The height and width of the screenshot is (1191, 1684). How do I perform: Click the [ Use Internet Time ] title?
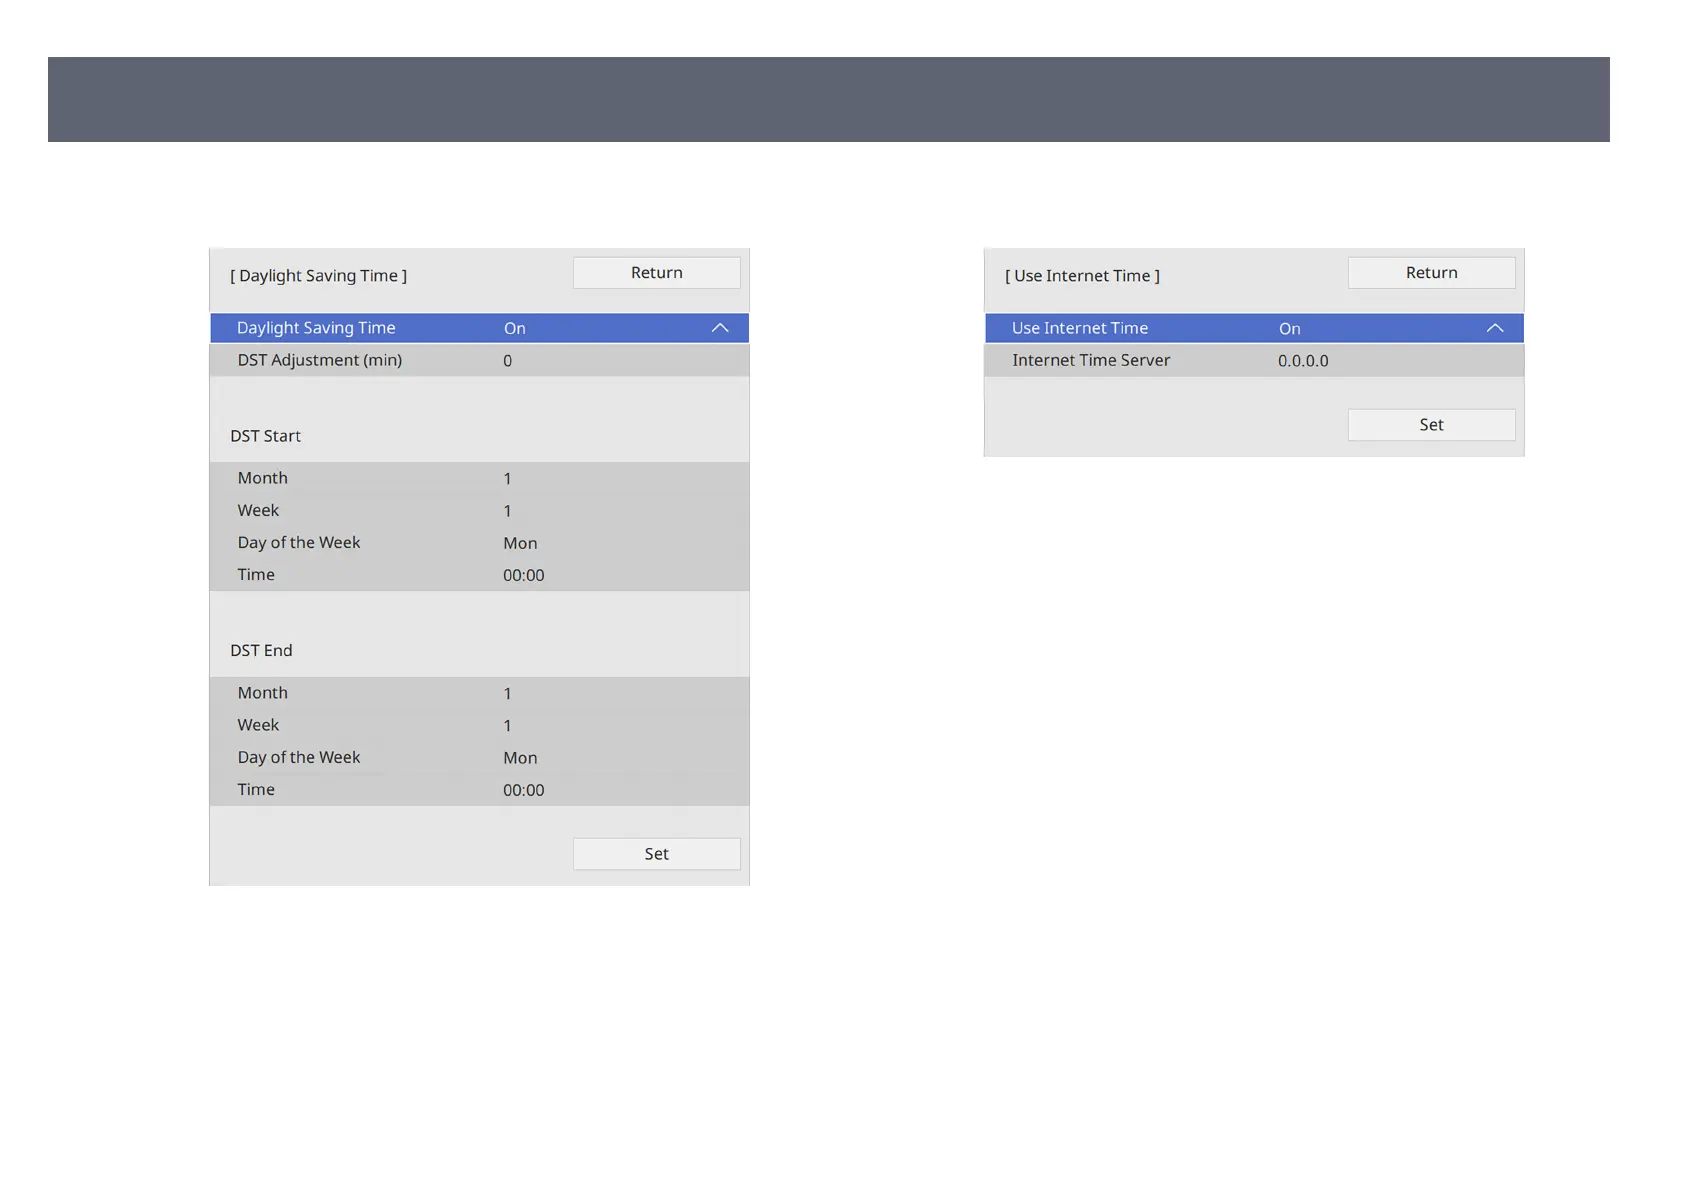1082,276
